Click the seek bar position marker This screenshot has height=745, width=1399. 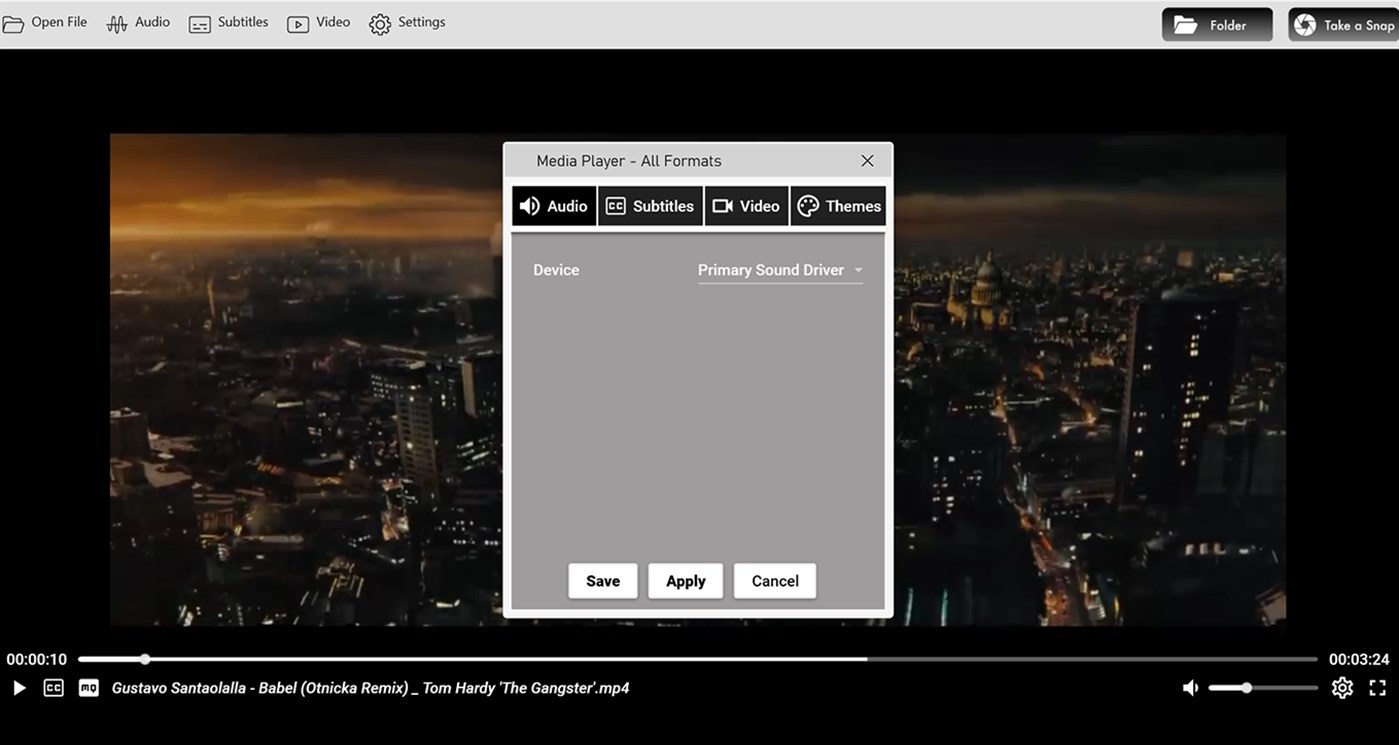(x=145, y=659)
